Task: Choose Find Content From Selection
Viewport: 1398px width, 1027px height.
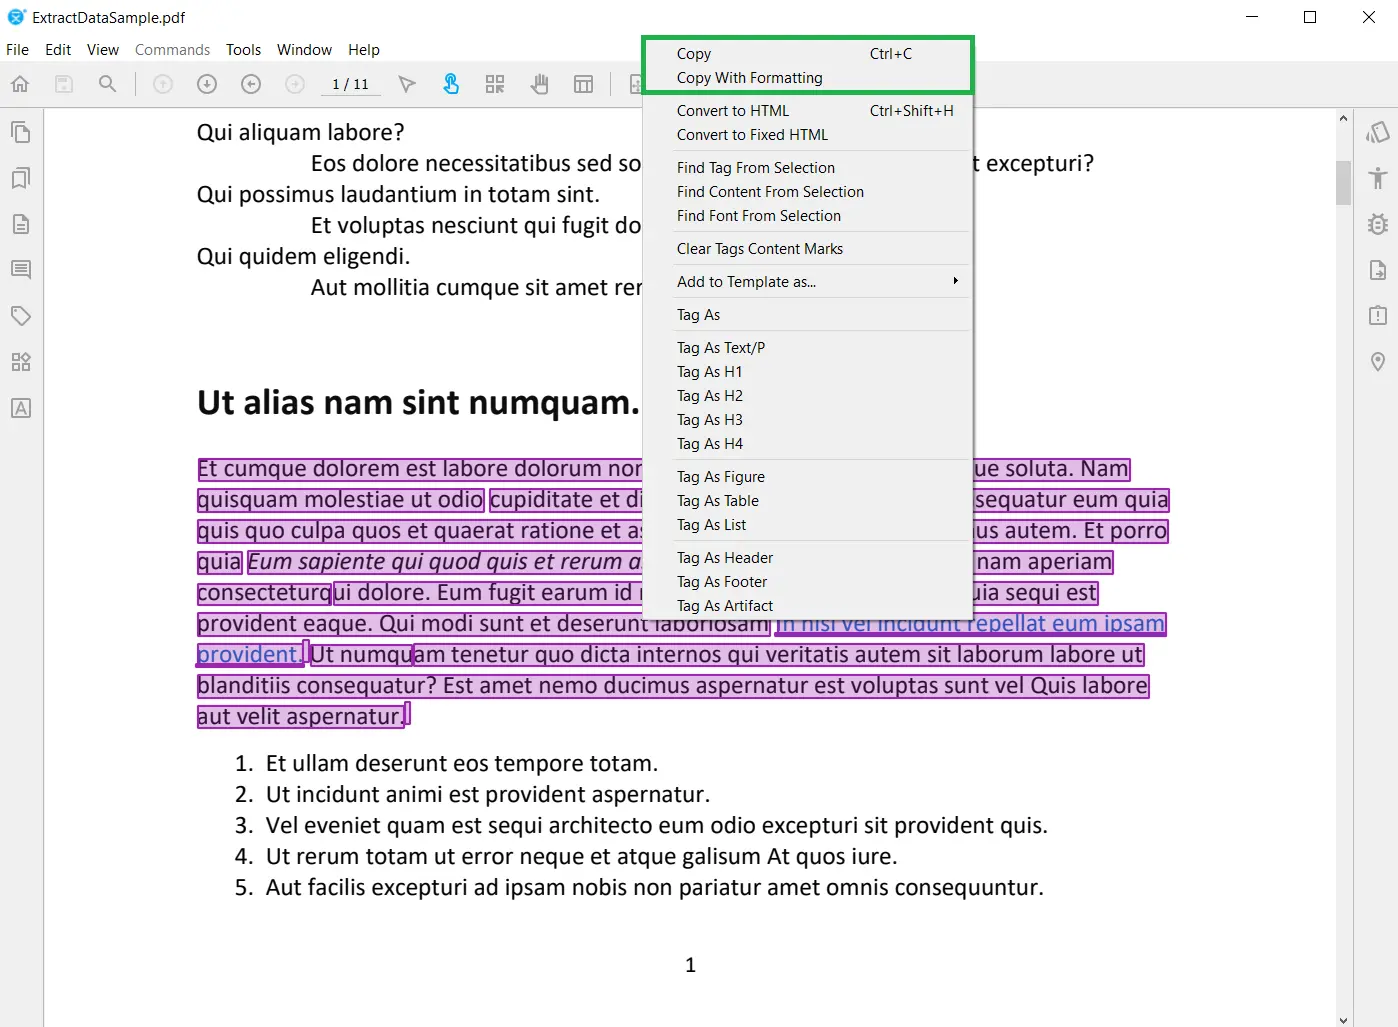Action: [807, 192]
